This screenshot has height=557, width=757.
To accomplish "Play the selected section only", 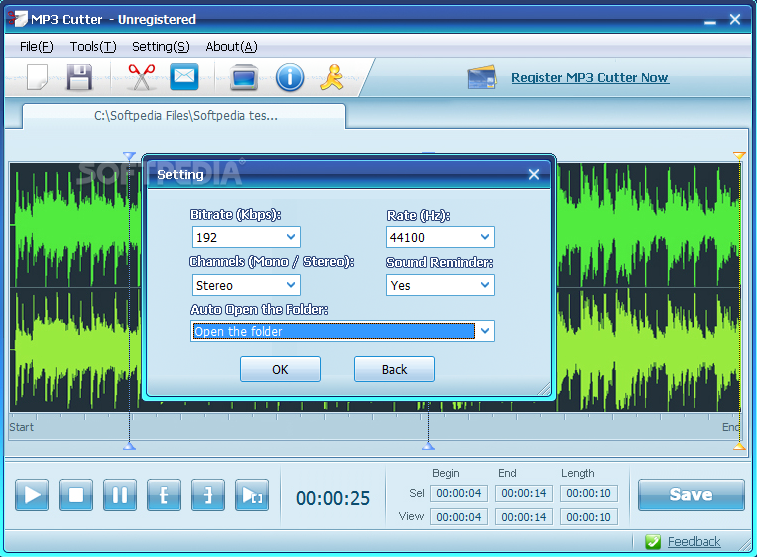I will (252, 495).
